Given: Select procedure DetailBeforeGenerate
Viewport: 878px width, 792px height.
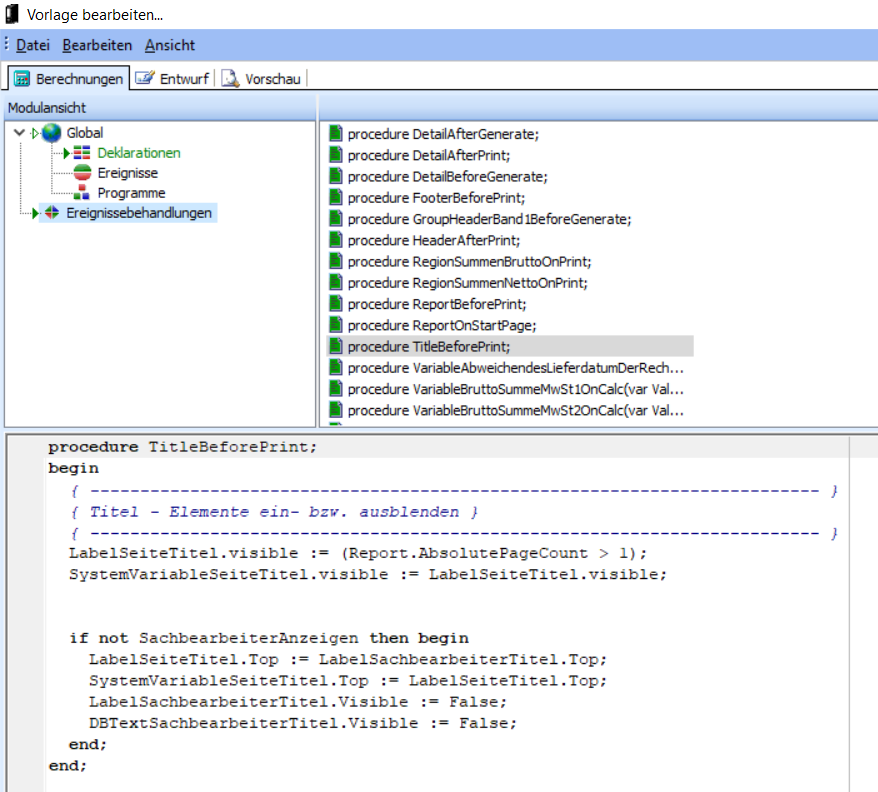Looking at the screenshot, I should click(447, 177).
